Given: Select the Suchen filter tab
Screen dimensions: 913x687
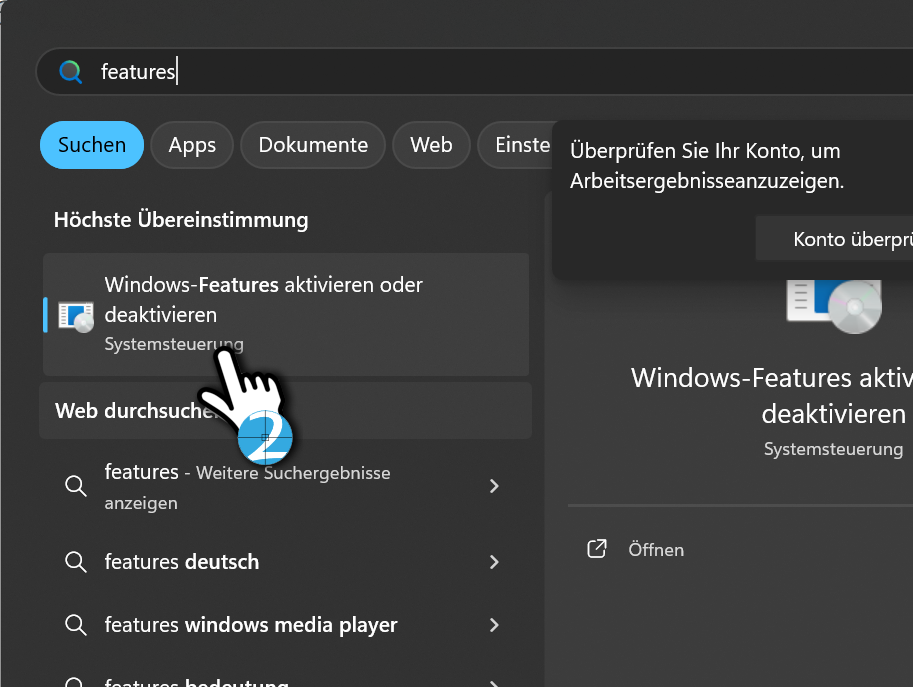Looking at the screenshot, I should tap(92, 145).
